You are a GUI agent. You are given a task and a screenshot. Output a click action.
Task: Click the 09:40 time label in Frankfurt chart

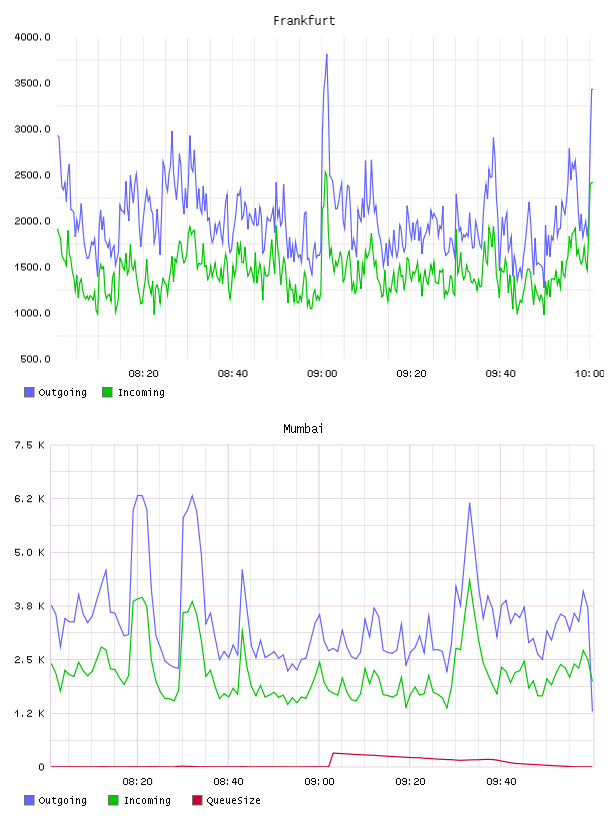500,374
